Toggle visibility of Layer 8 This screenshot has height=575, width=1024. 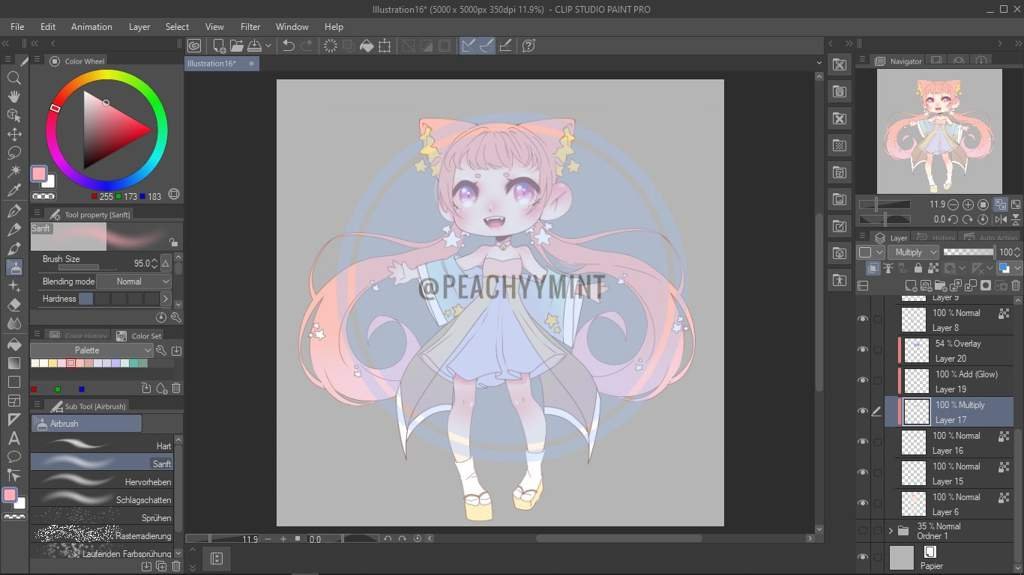[x=863, y=319]
